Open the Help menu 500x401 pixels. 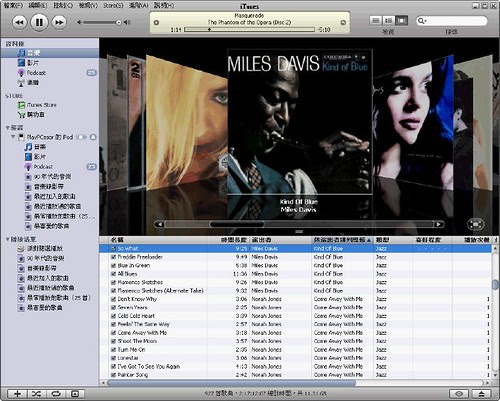164,5
